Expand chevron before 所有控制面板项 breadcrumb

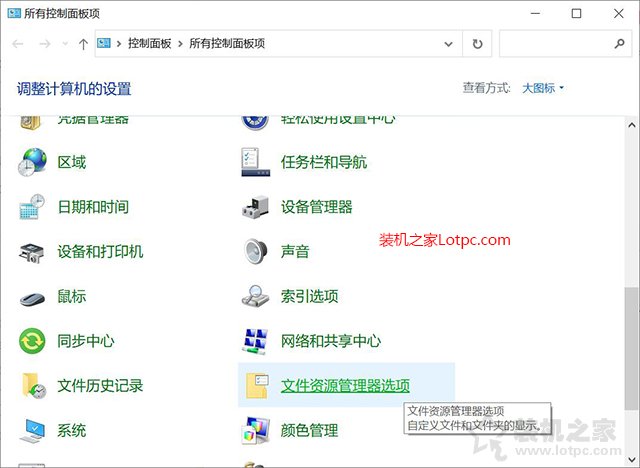click(180, 44)
